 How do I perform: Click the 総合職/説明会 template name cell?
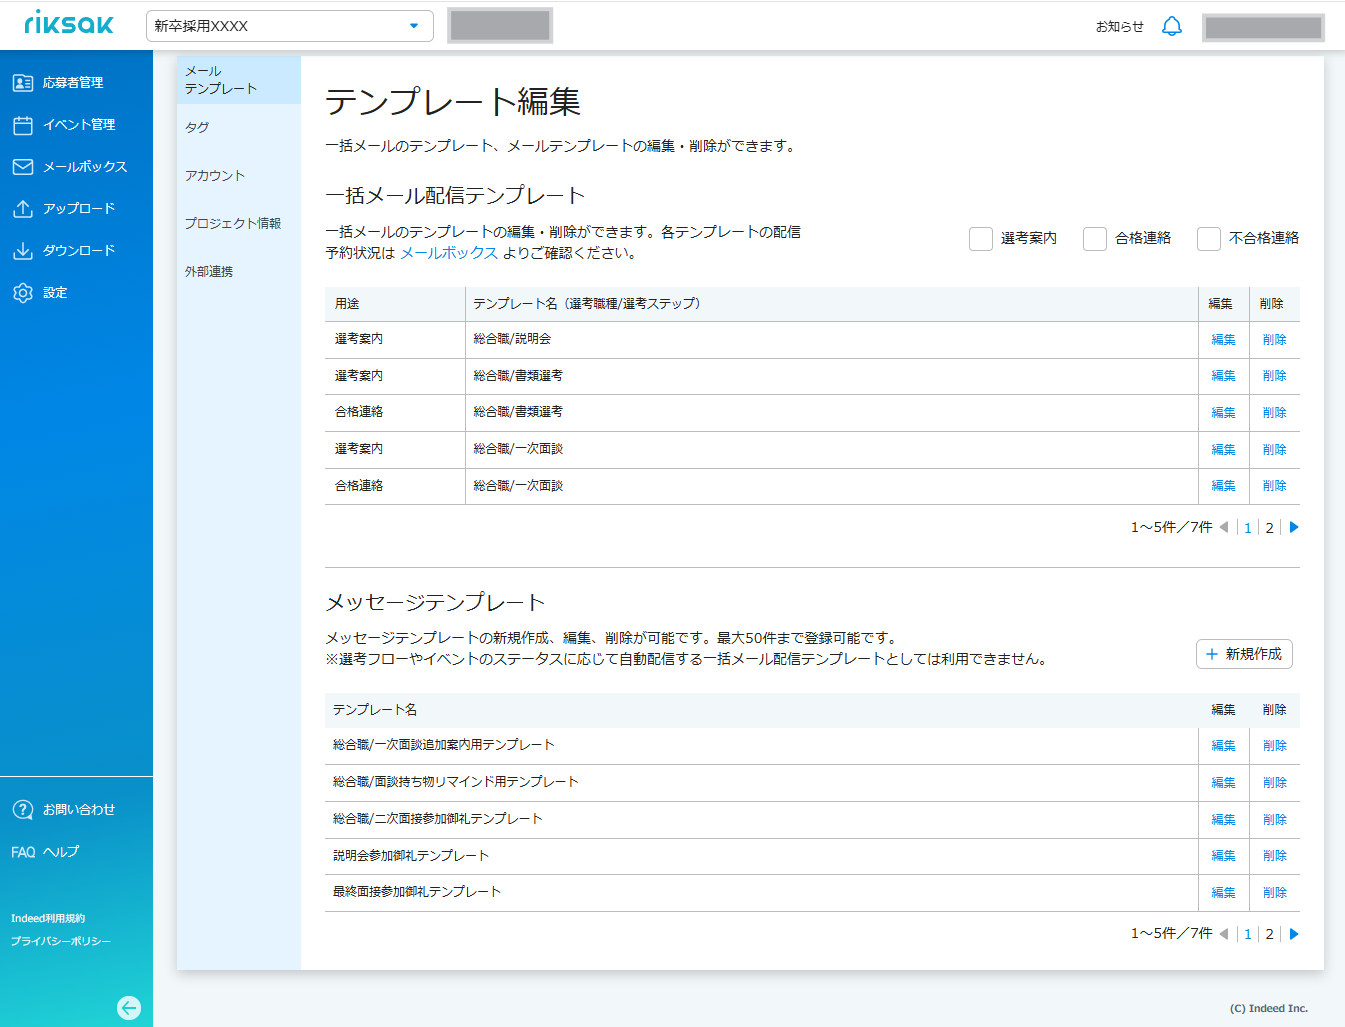(831, 340)
